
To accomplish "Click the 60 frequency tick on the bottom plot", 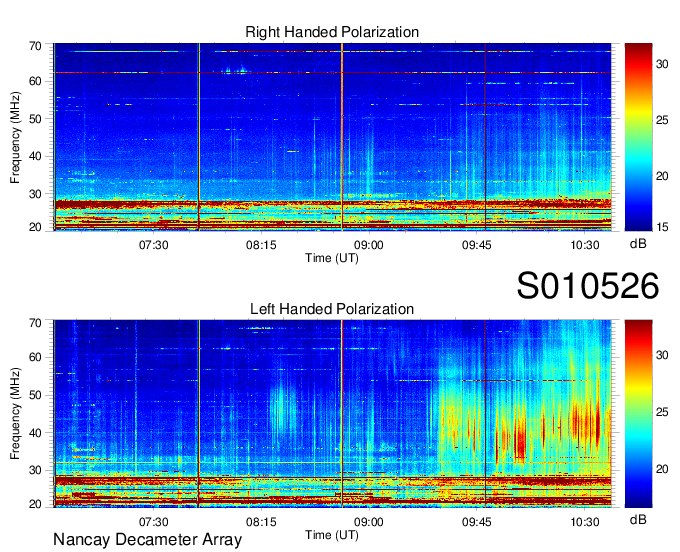I will click(x=35, y=358).
